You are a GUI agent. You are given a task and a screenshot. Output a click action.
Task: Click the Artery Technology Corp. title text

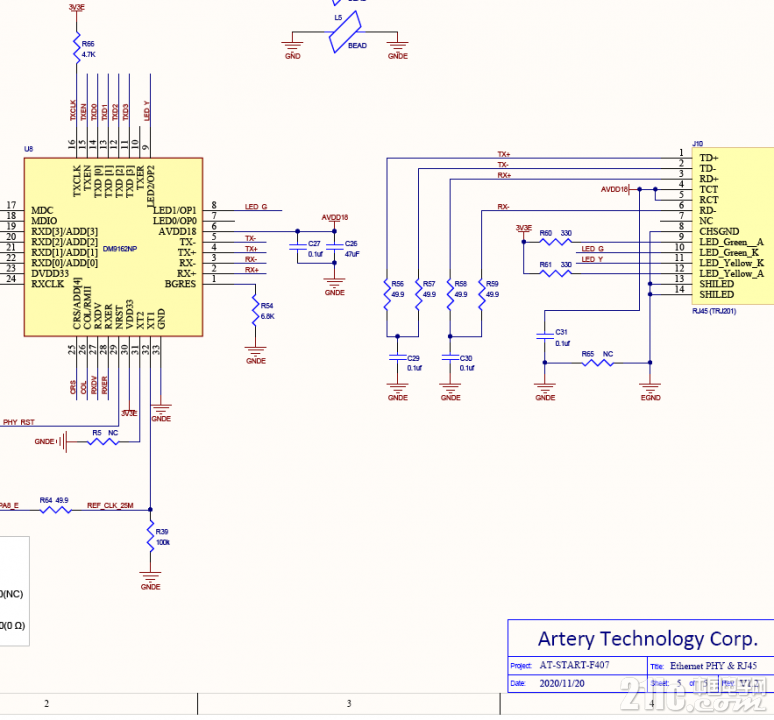(x=647, y=639)
